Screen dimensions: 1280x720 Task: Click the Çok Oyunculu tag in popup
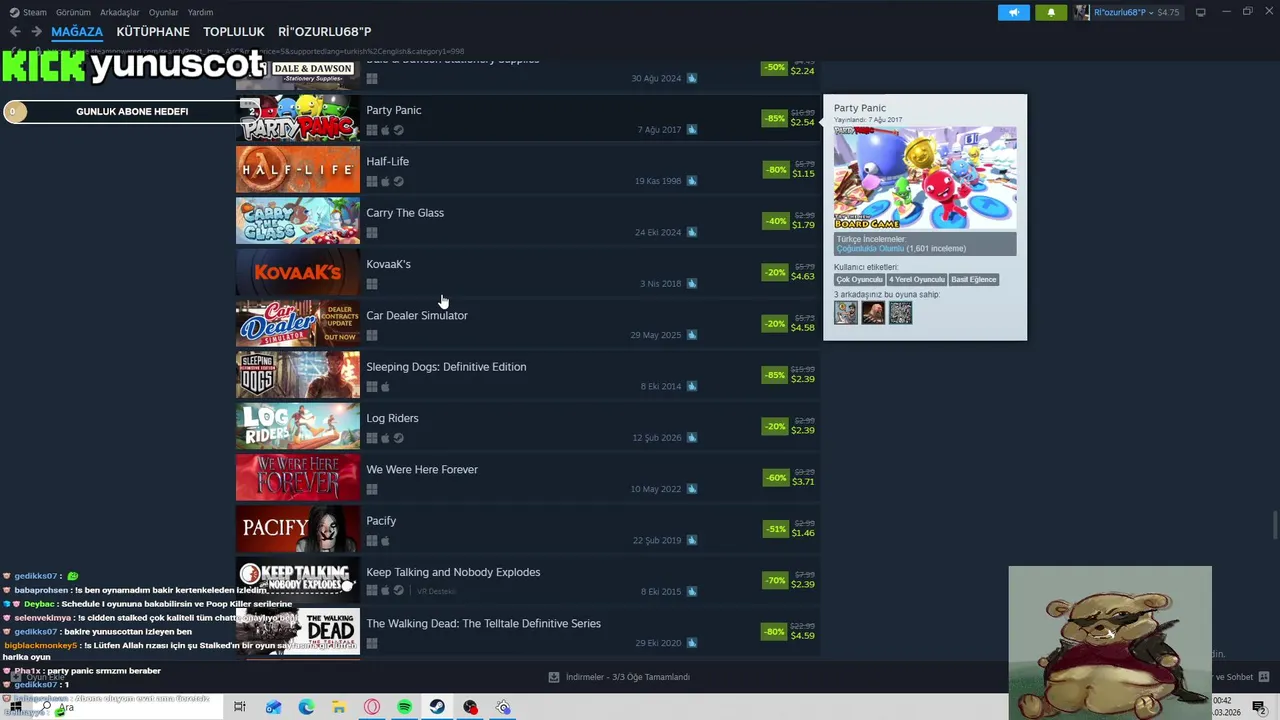click(859, 280)
